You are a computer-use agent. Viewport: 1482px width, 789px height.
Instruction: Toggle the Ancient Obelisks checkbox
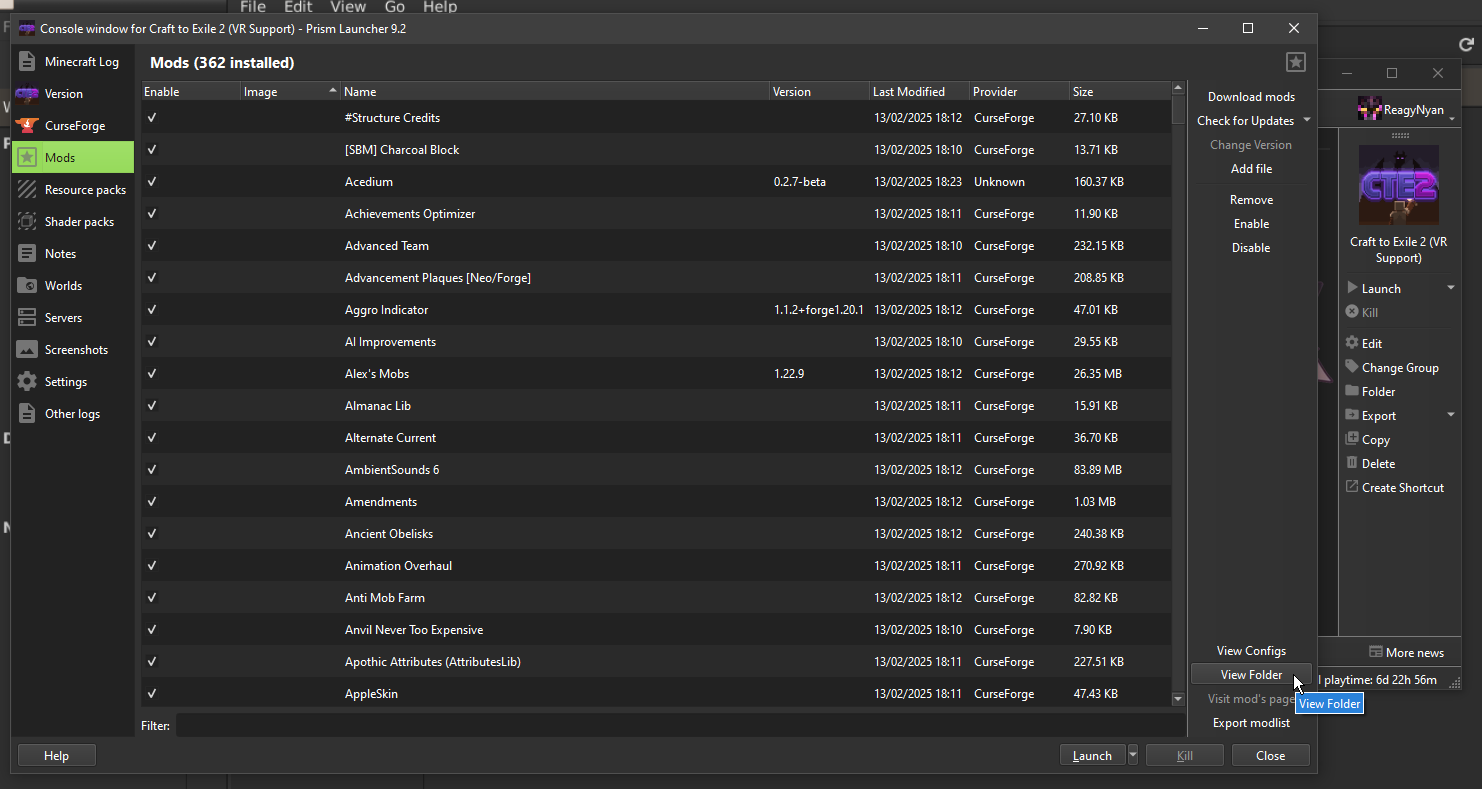pos(152,534)
